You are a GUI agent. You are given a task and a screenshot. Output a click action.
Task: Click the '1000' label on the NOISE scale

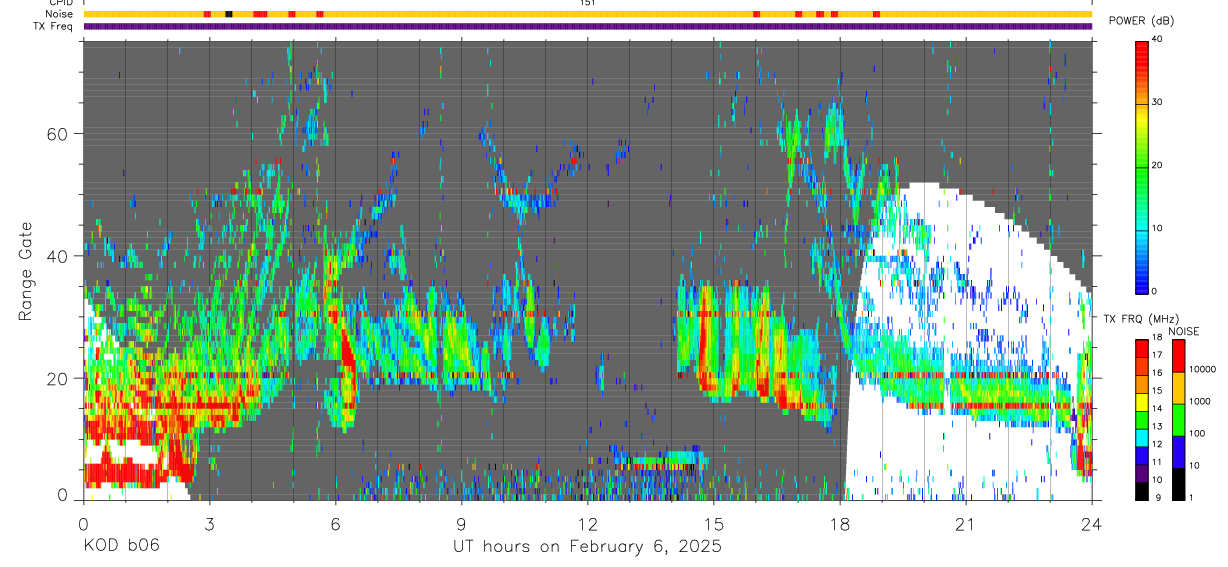(1200, 402)
